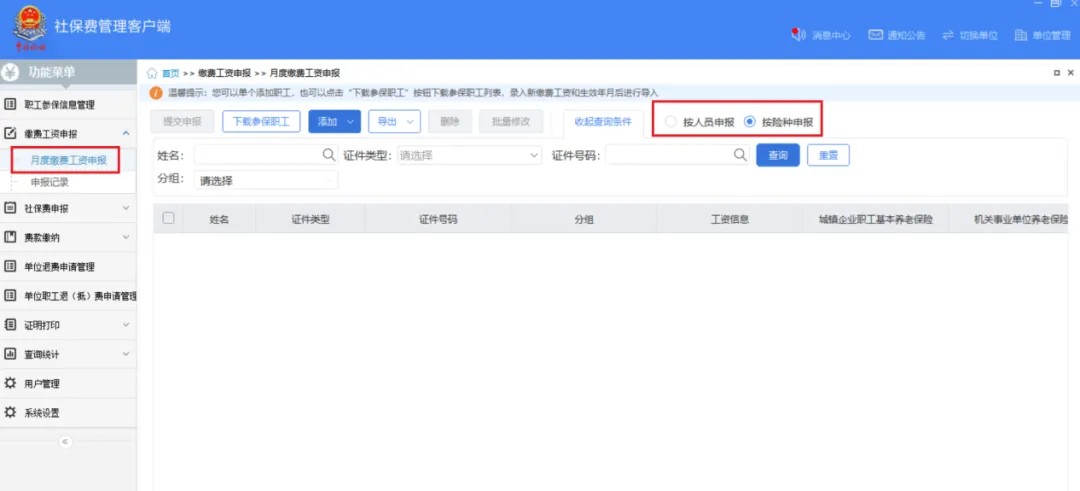Open the 单位管理 building icon

(1021, 35)
